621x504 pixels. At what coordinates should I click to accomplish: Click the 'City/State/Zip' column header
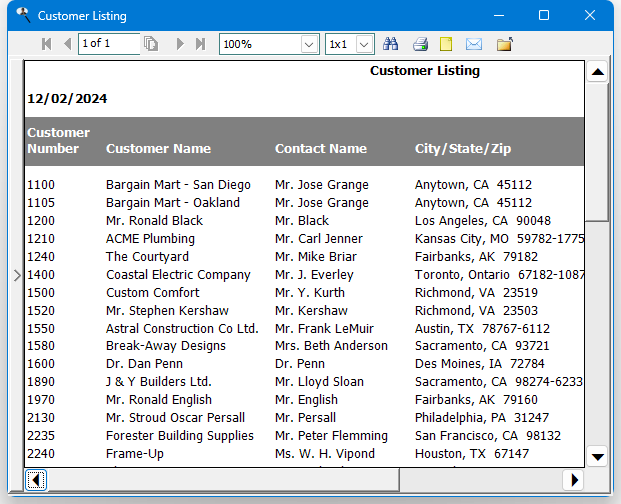[x=463, y=149]
